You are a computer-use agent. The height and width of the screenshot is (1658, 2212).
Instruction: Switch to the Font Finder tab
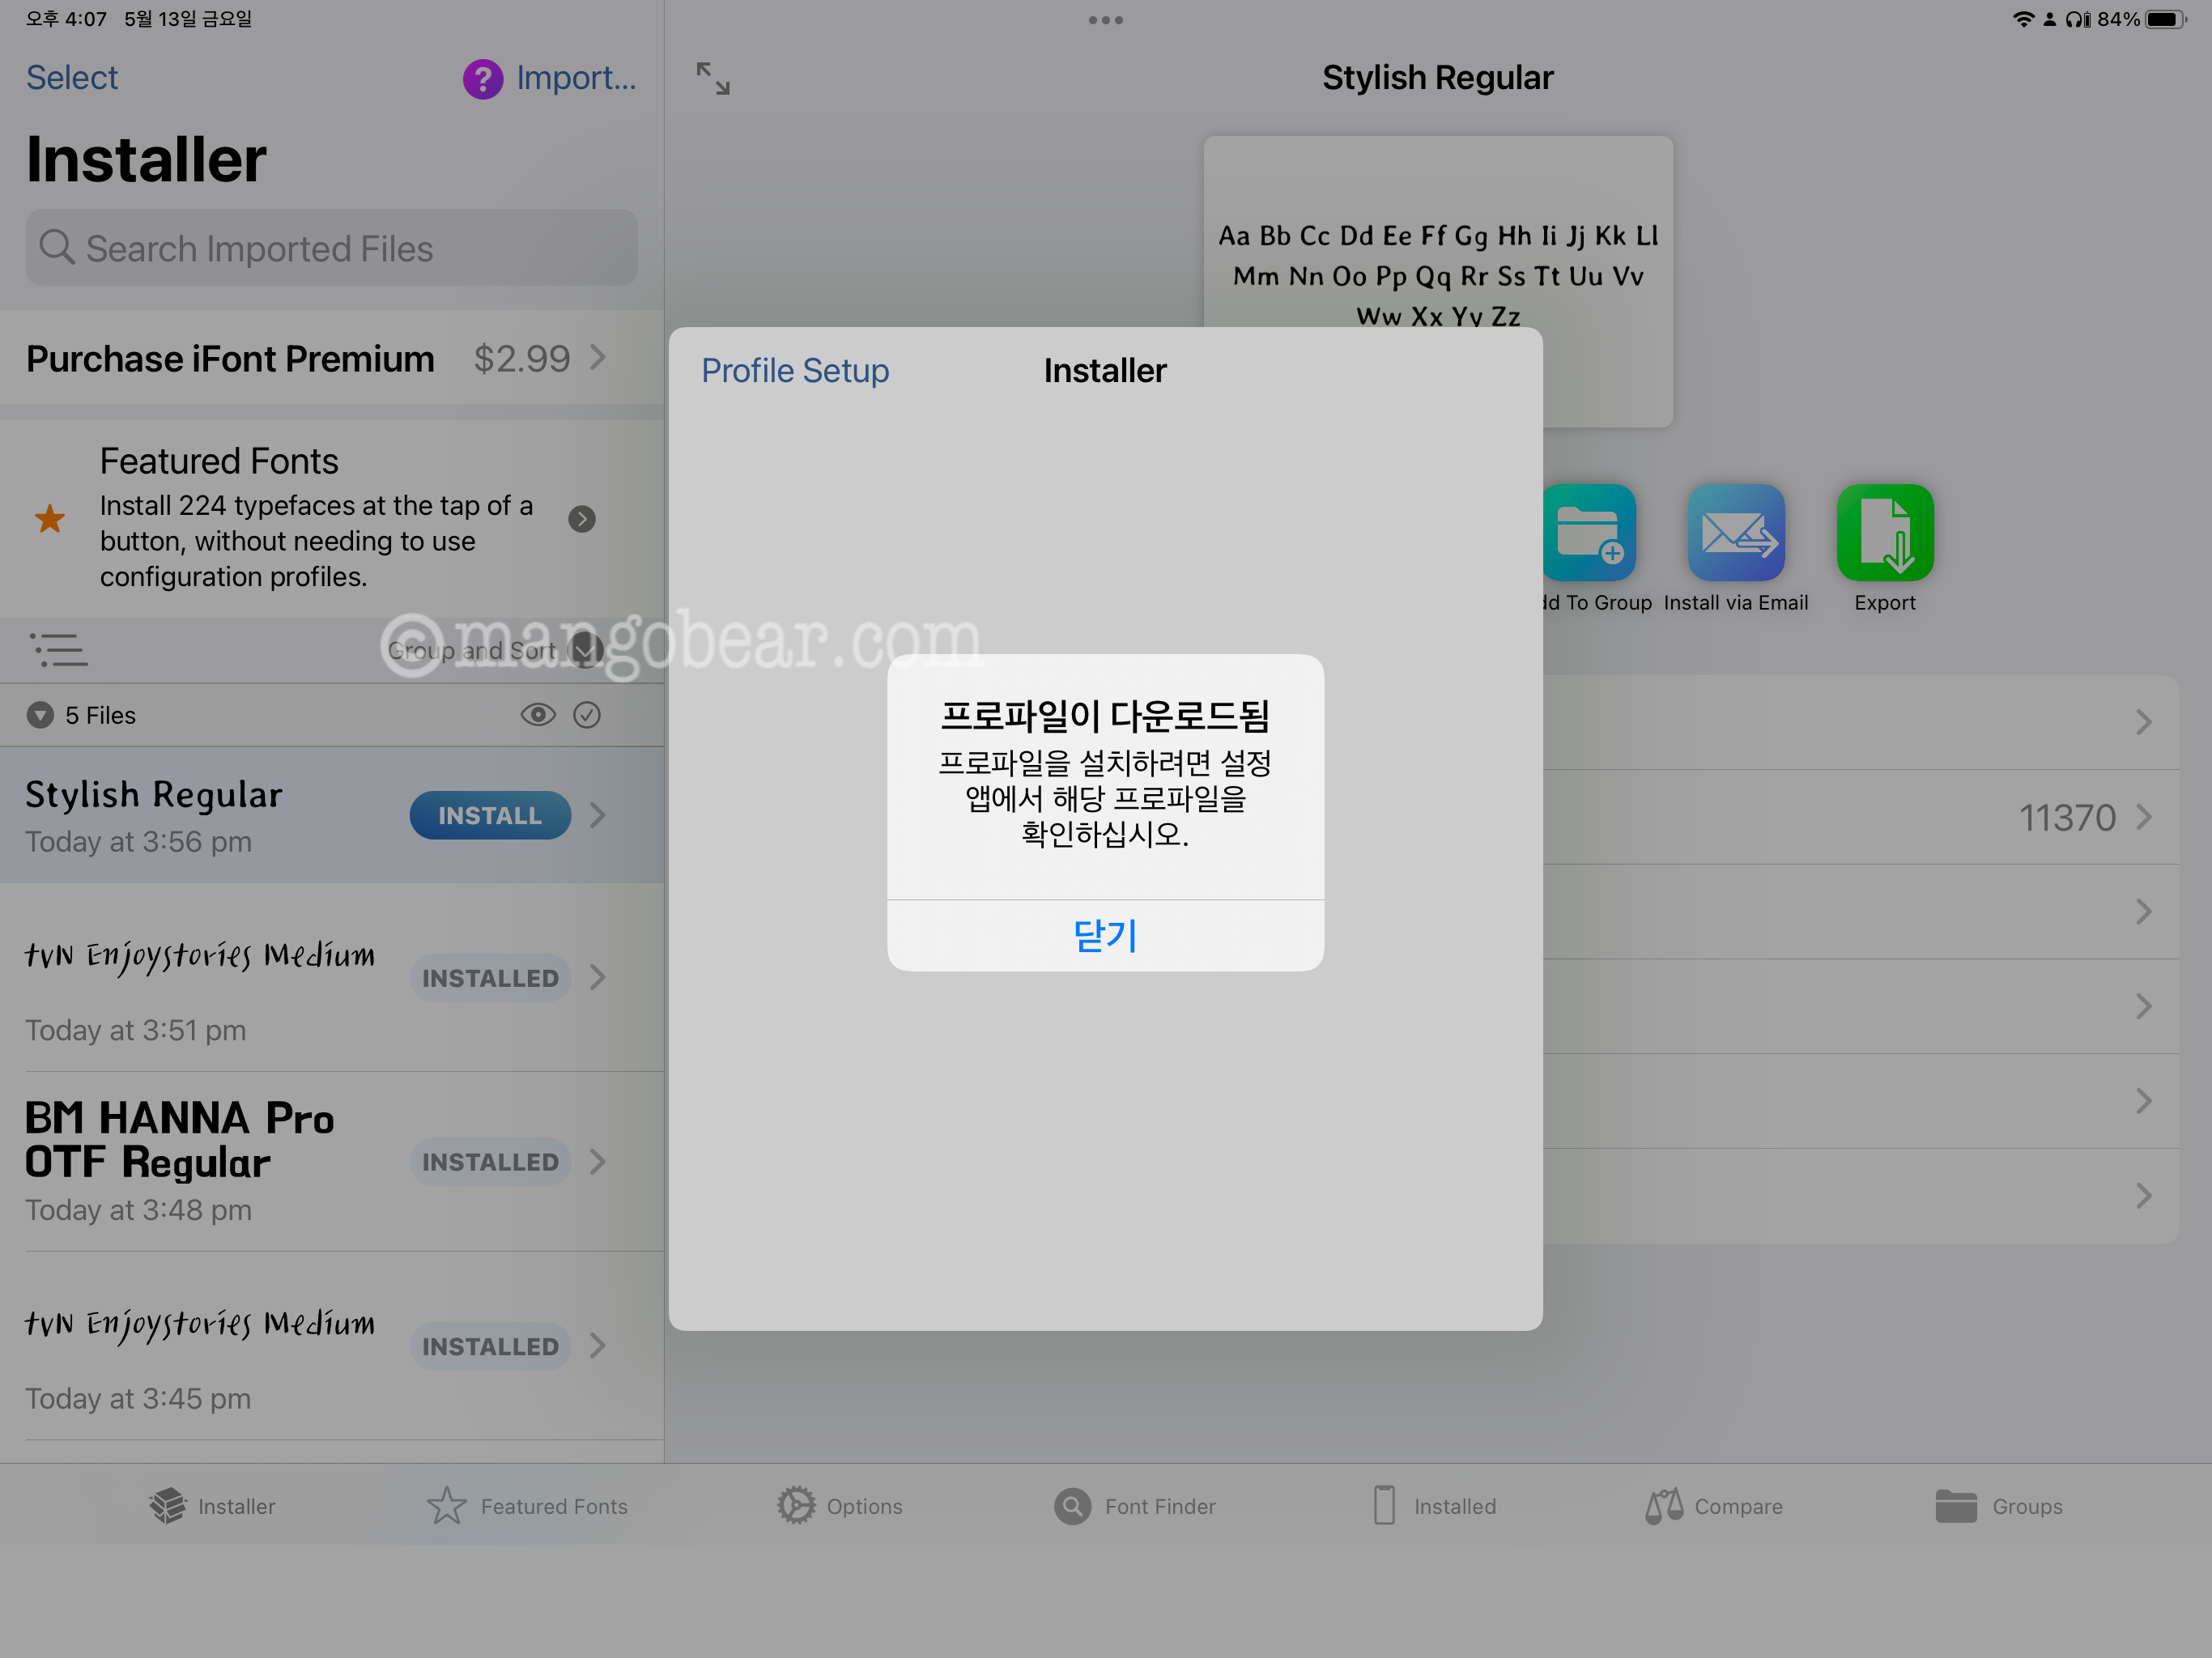coord(1135,1506)
